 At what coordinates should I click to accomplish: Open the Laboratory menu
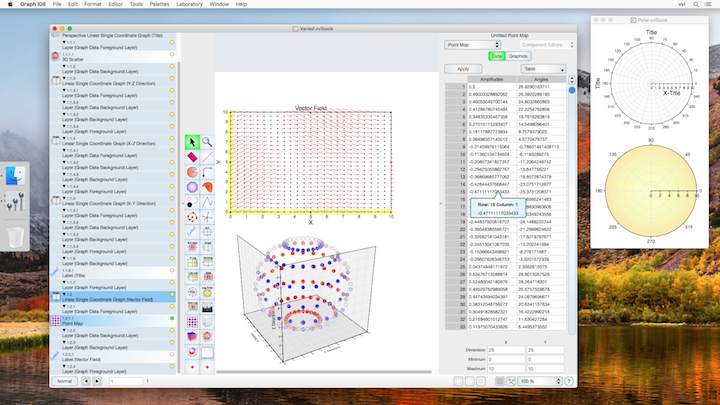(189, 4)
